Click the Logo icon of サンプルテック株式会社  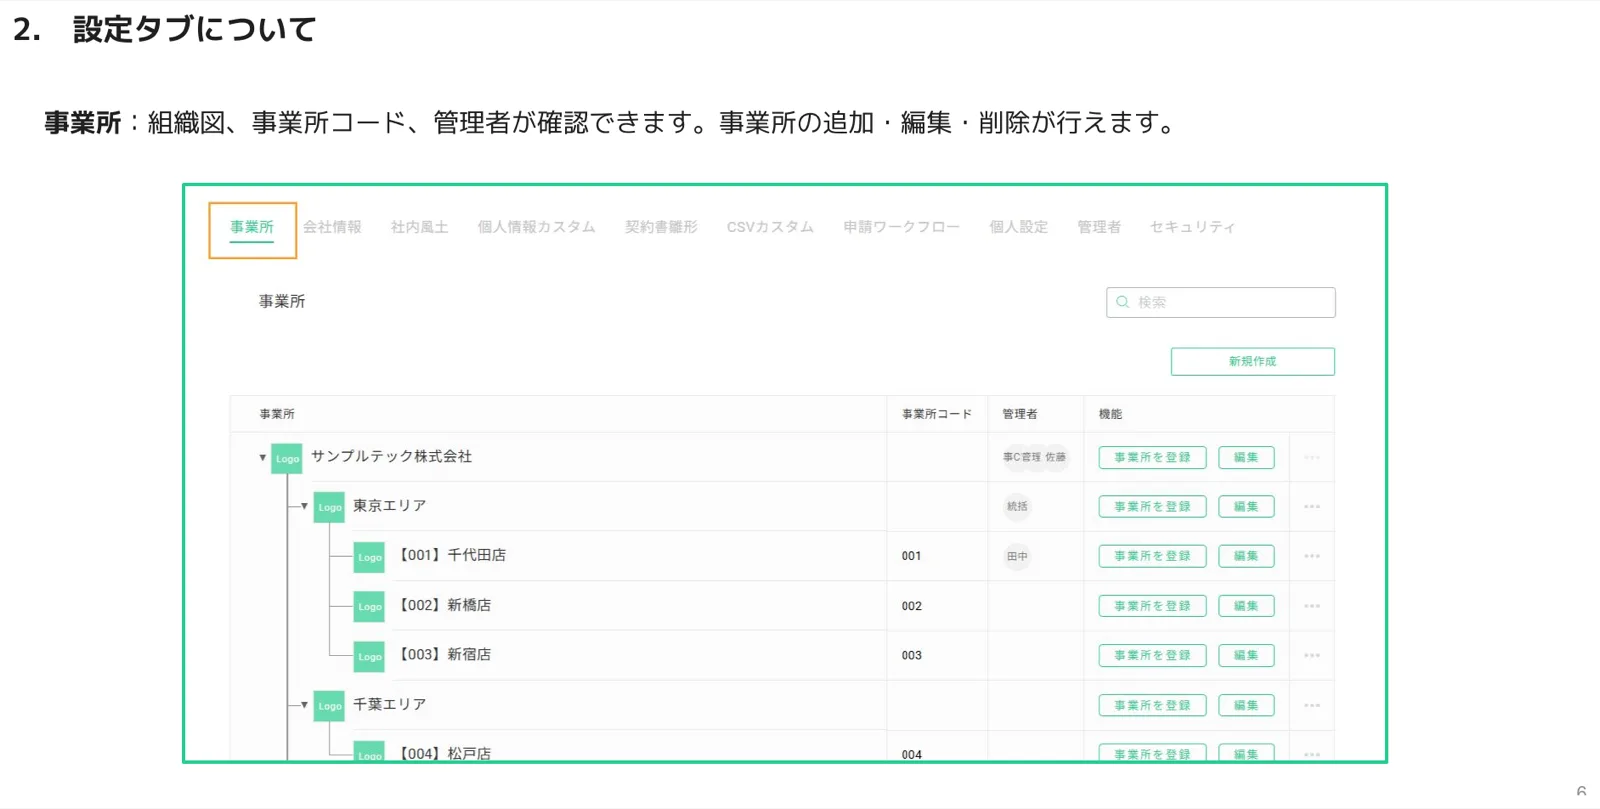point(287,458)
